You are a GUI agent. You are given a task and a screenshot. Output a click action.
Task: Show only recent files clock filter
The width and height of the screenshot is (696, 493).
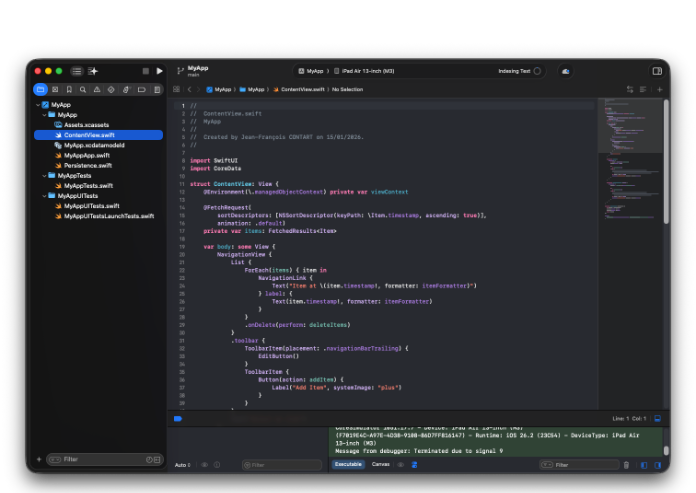click(x=150, y=460)
